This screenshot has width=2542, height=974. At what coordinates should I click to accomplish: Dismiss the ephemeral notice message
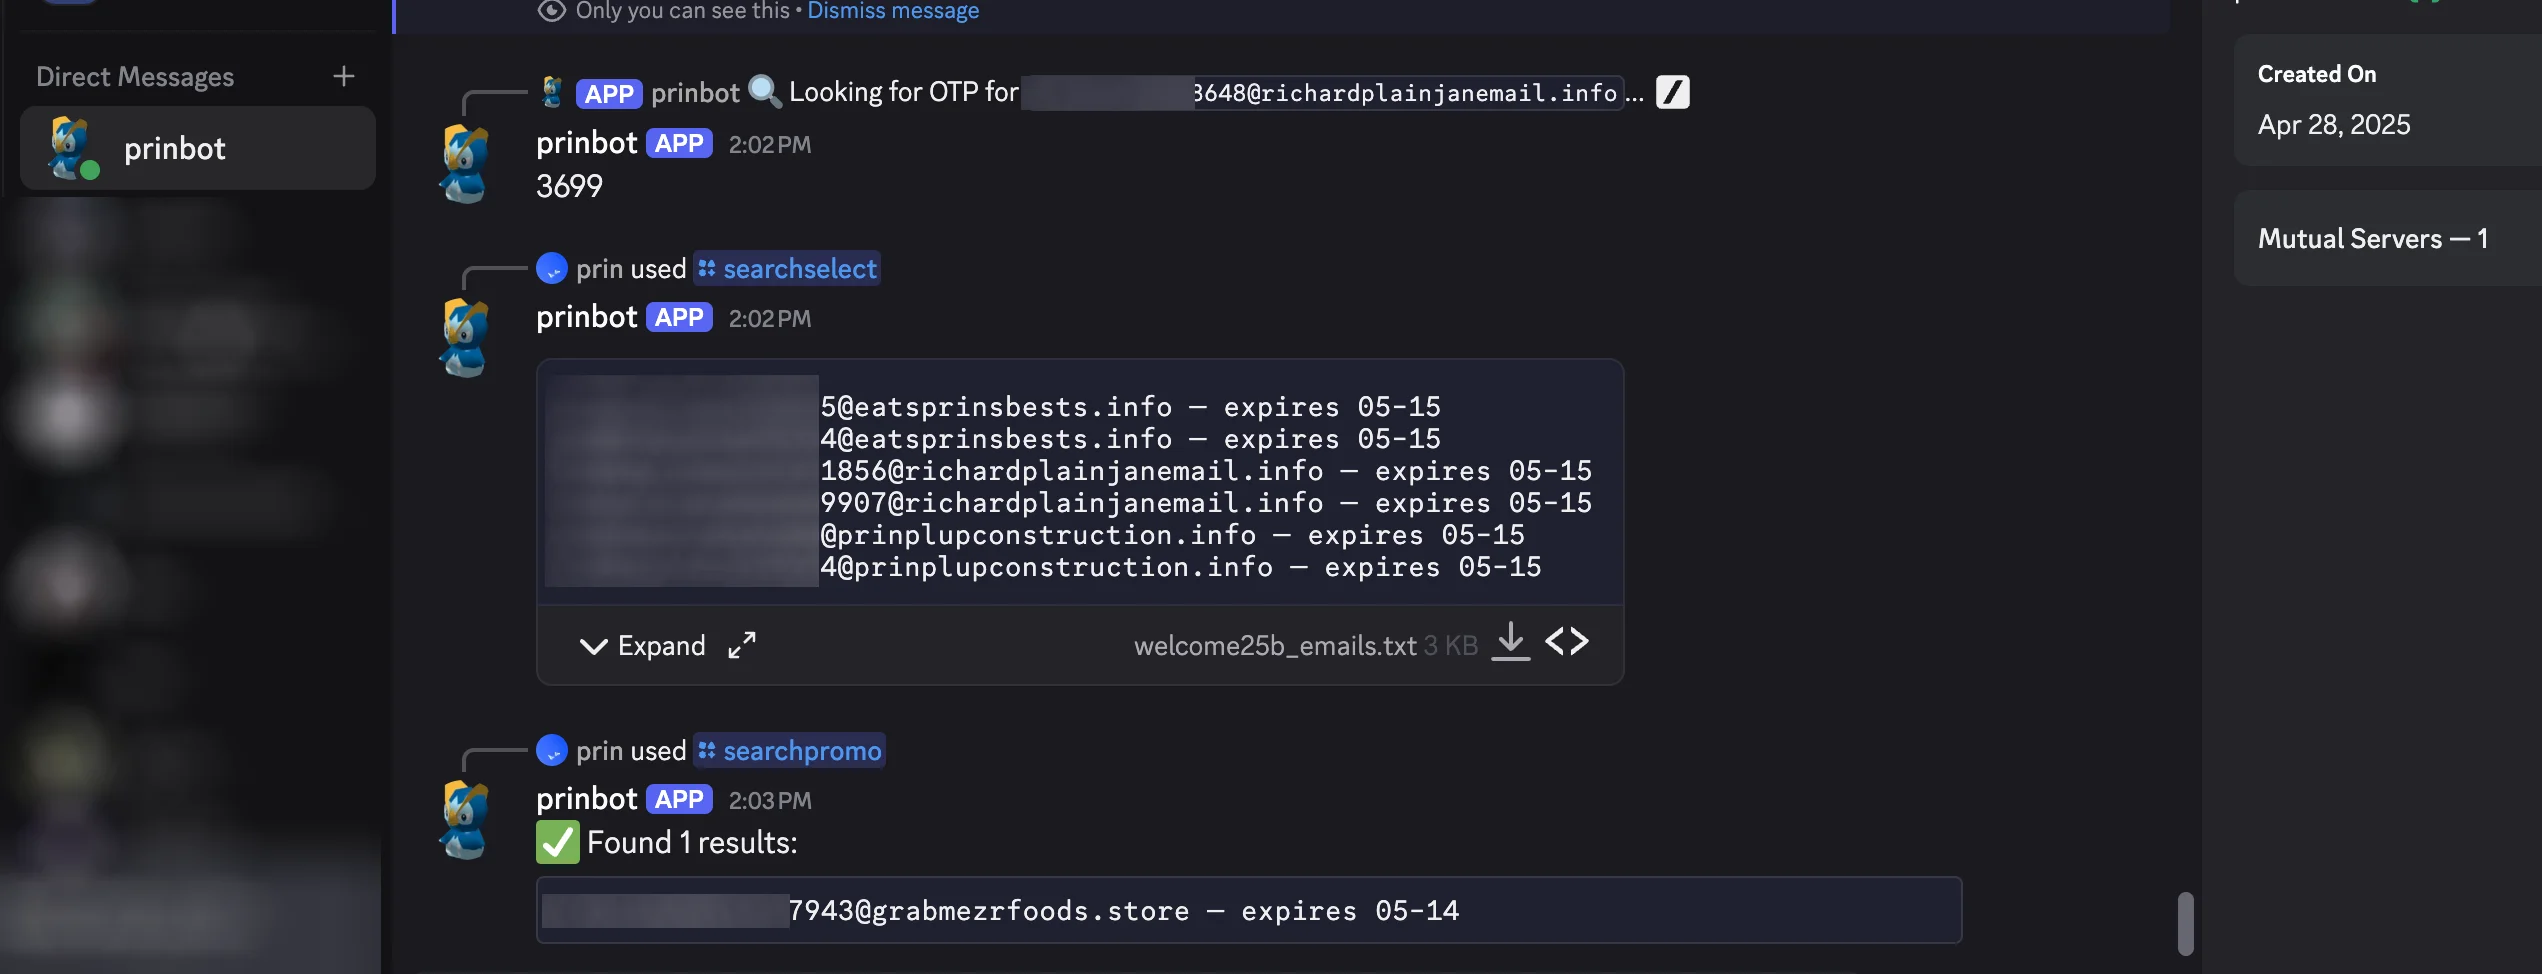tap(893, 11)
